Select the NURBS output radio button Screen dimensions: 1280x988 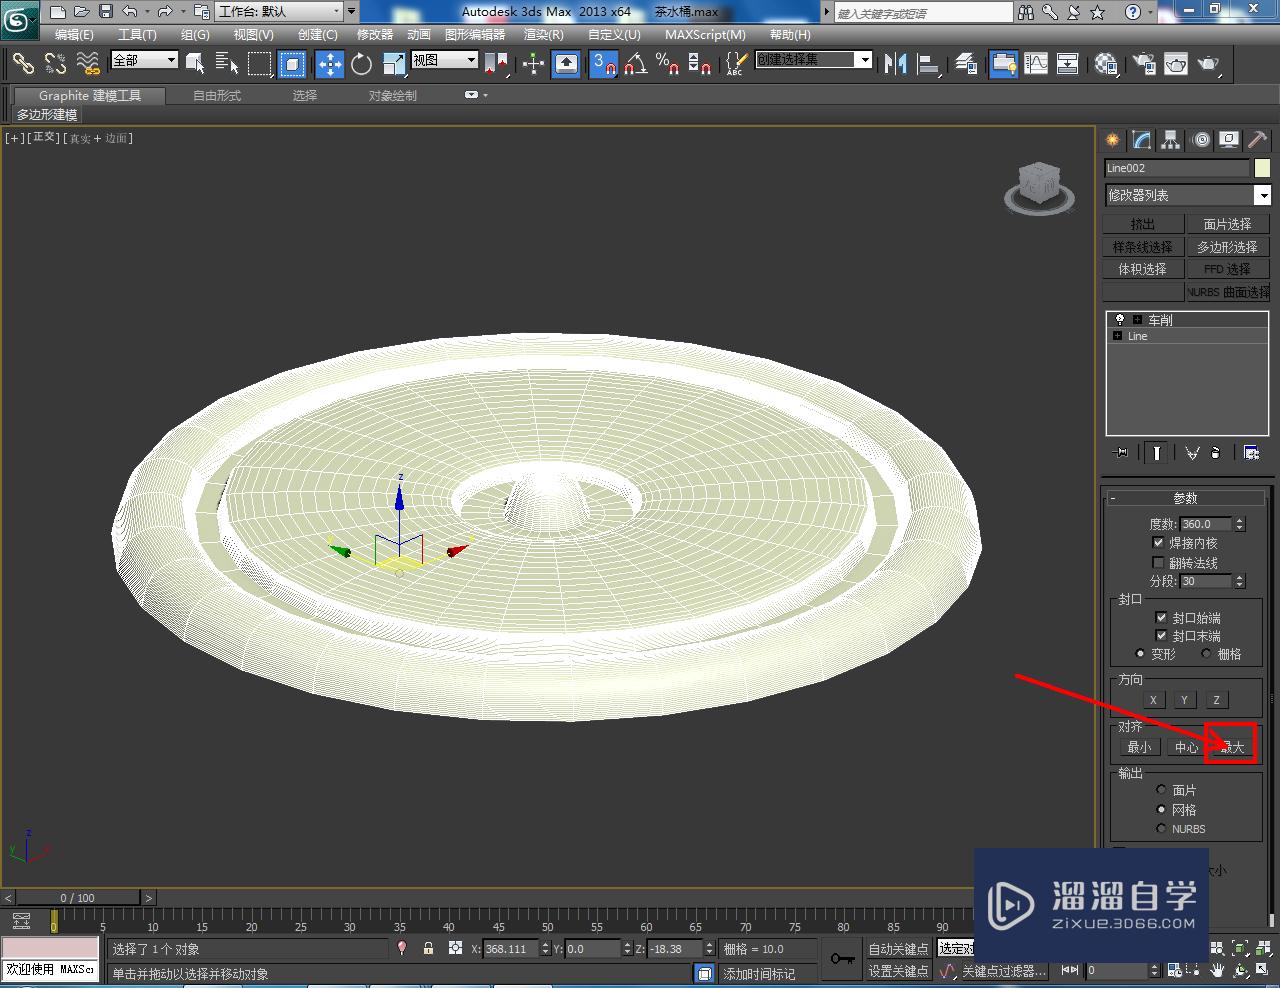(1161, 829)
